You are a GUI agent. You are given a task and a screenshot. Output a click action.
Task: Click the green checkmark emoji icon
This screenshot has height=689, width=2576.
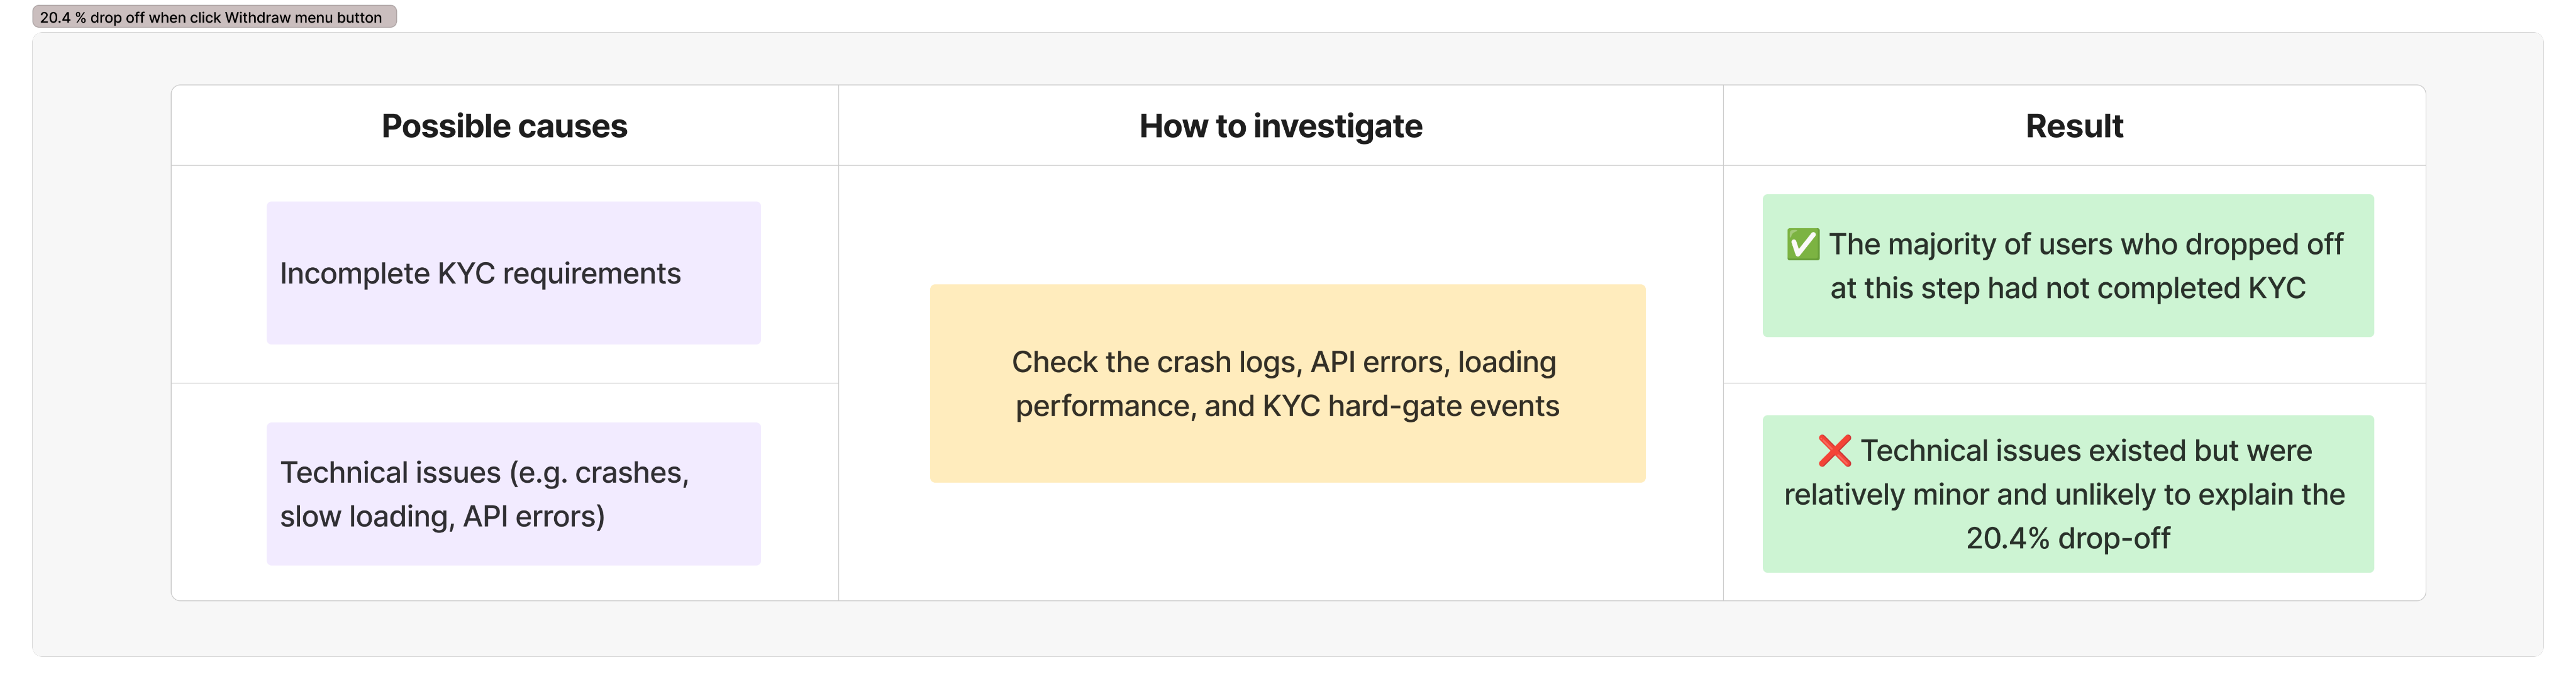1803,244
